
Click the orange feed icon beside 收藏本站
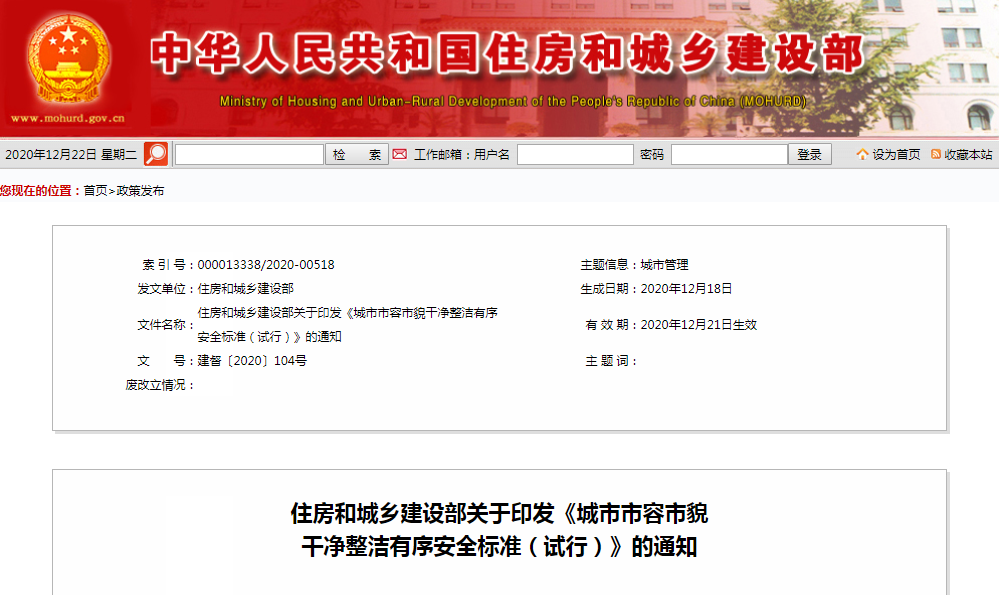click(x=936, y=154)
